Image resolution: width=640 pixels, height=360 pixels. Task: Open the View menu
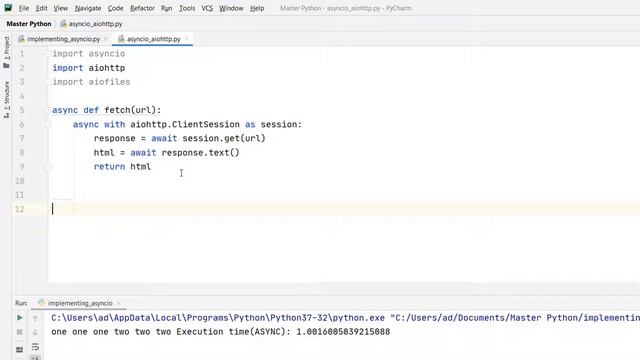click(x=60, y=8)
